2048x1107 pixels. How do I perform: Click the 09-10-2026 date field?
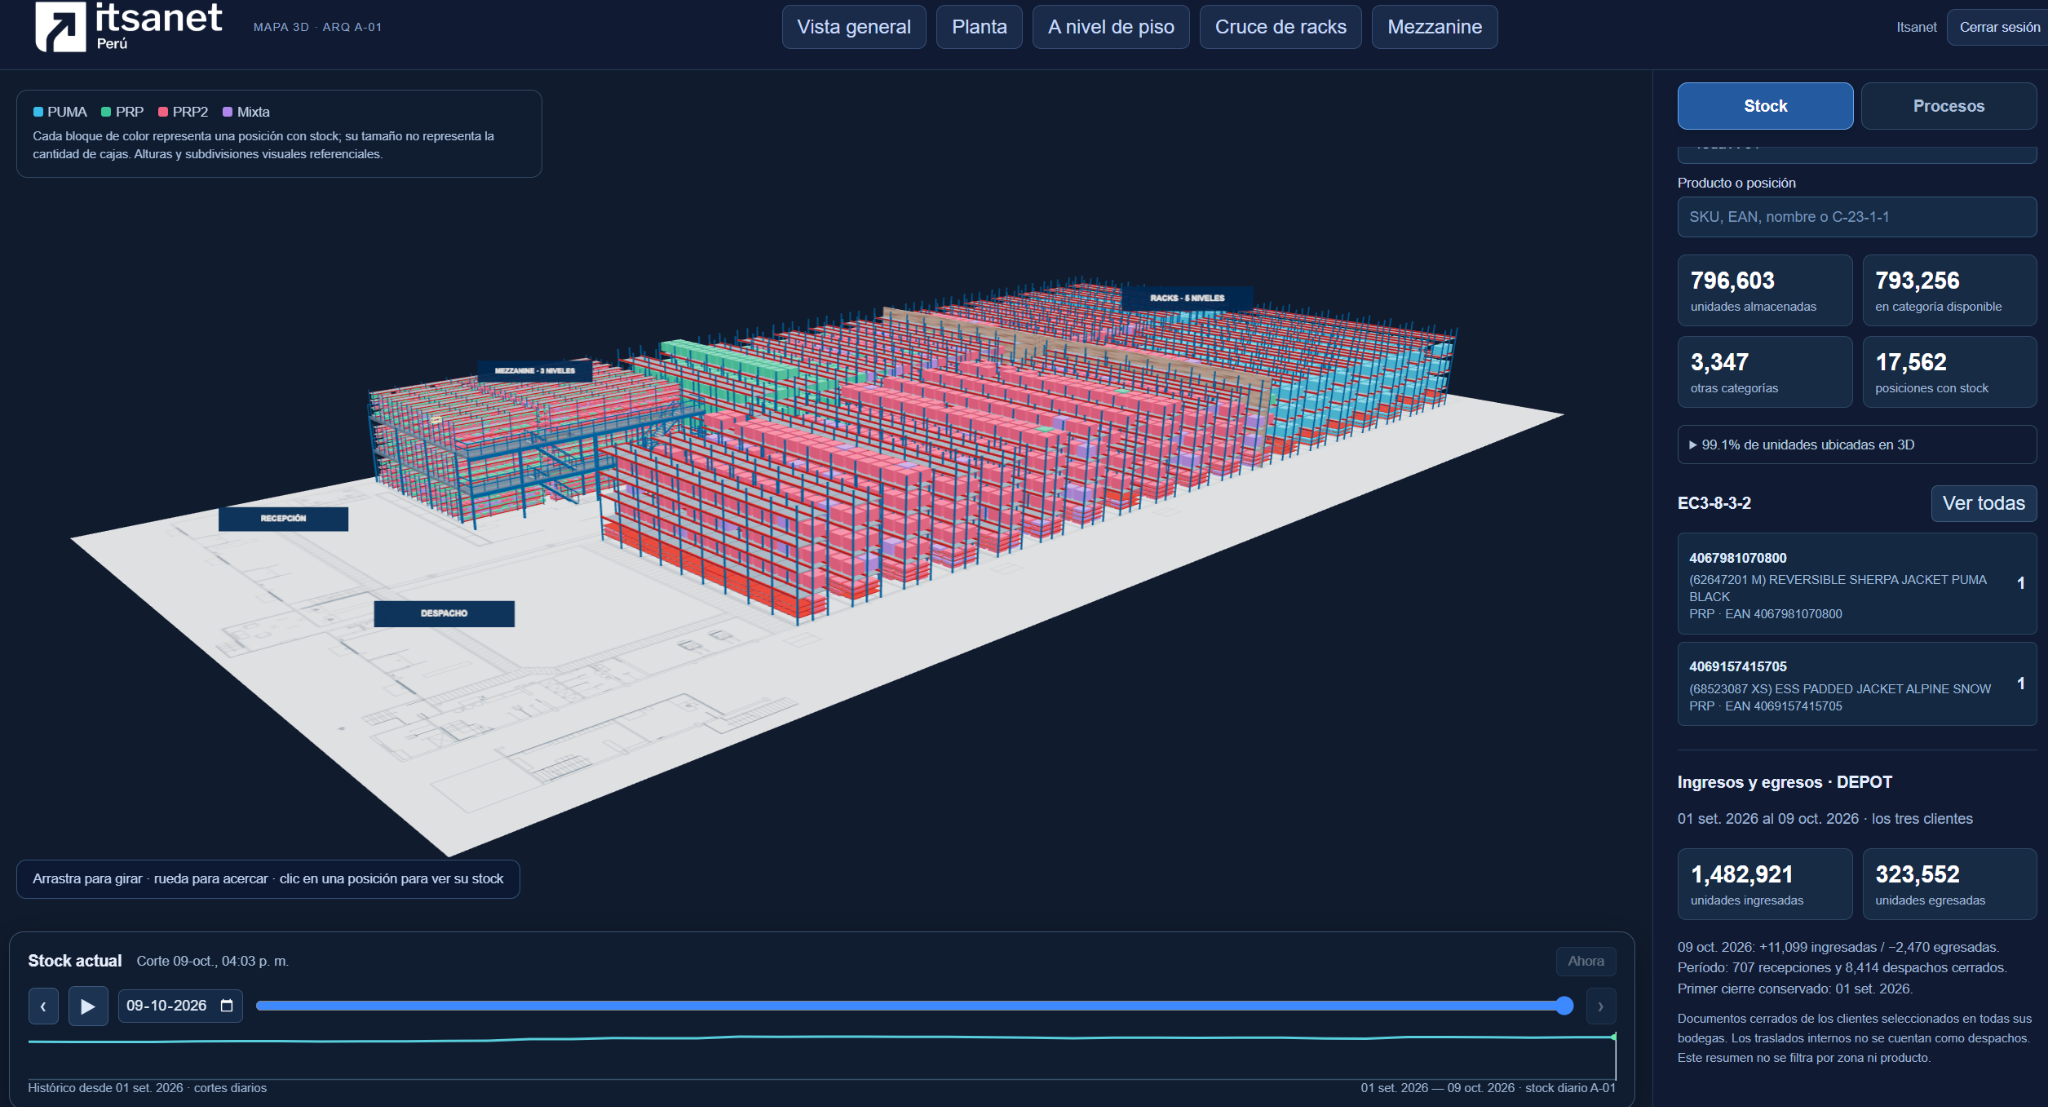pos(180,1006)
